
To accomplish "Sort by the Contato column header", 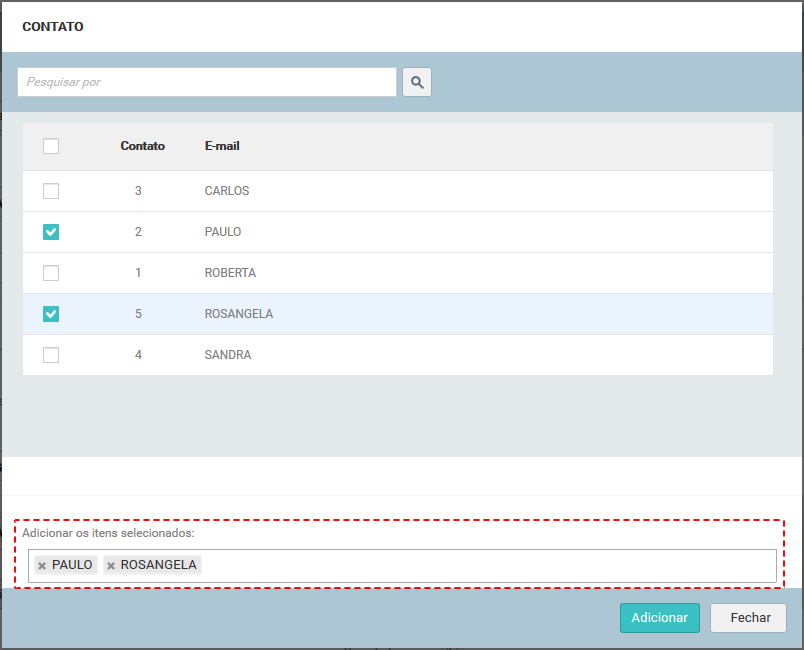I will [143, 146].
